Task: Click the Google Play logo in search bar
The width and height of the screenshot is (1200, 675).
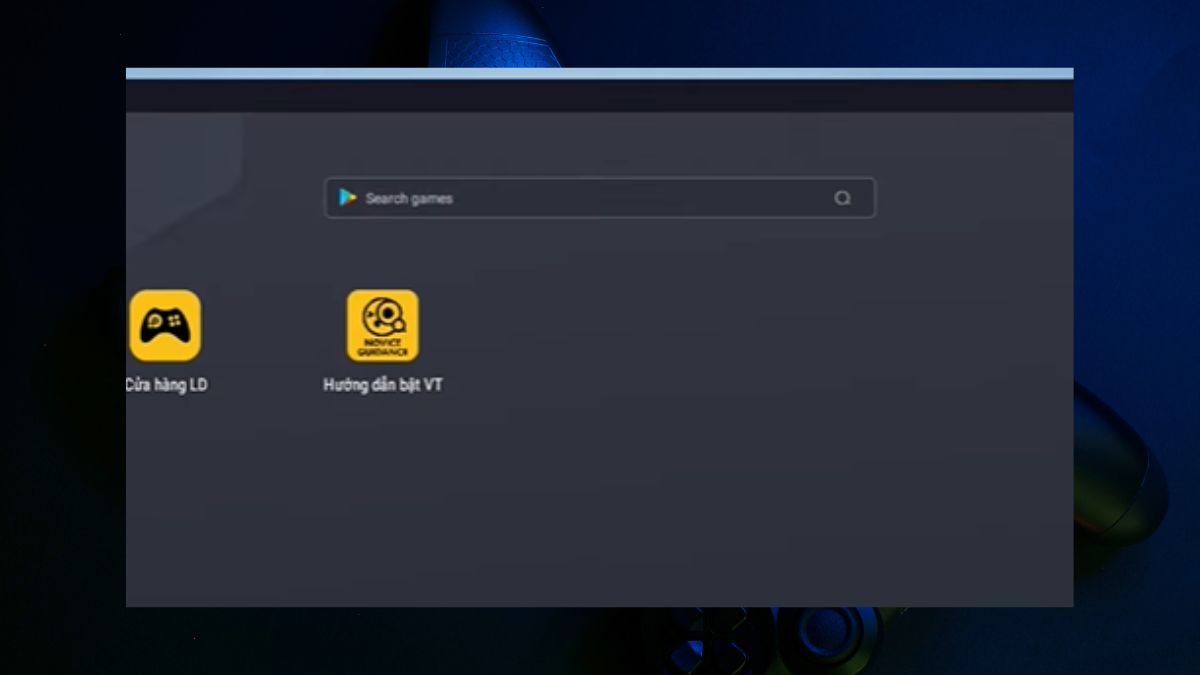Action: click(x=348, y=198)
